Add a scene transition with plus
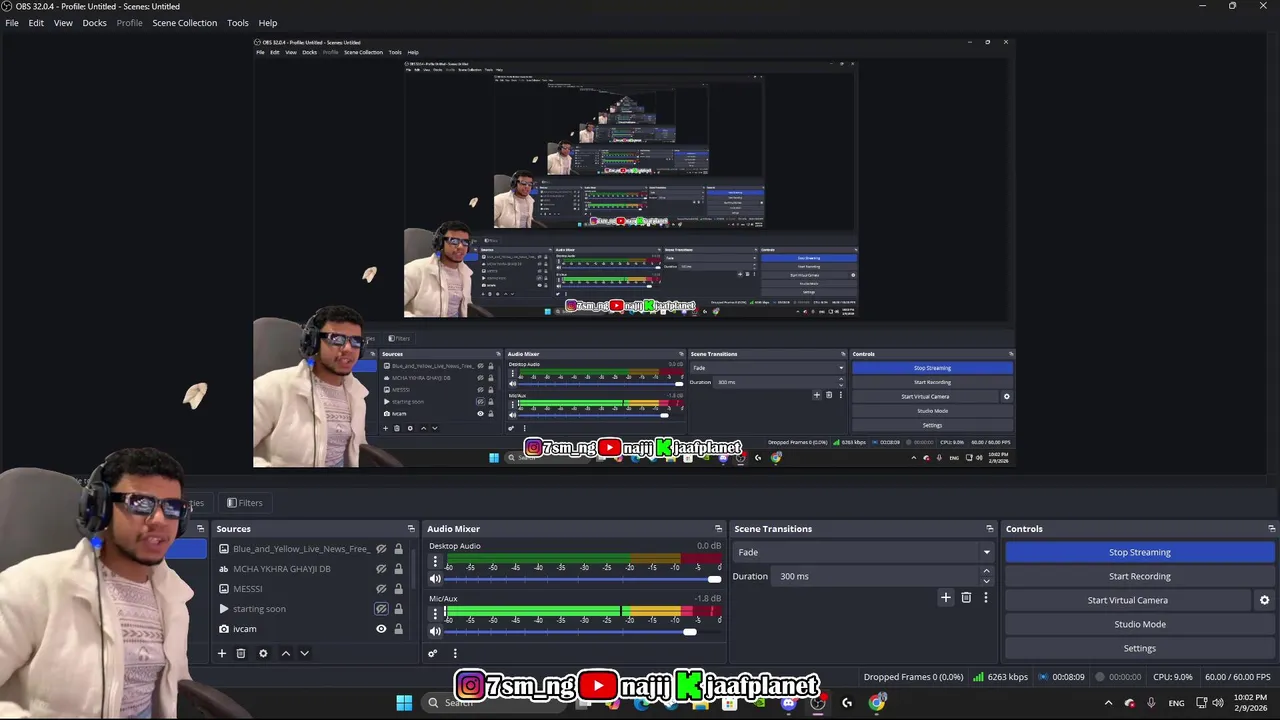The height and width of the screenshot is (720, 1280). [x=945, y=597]
